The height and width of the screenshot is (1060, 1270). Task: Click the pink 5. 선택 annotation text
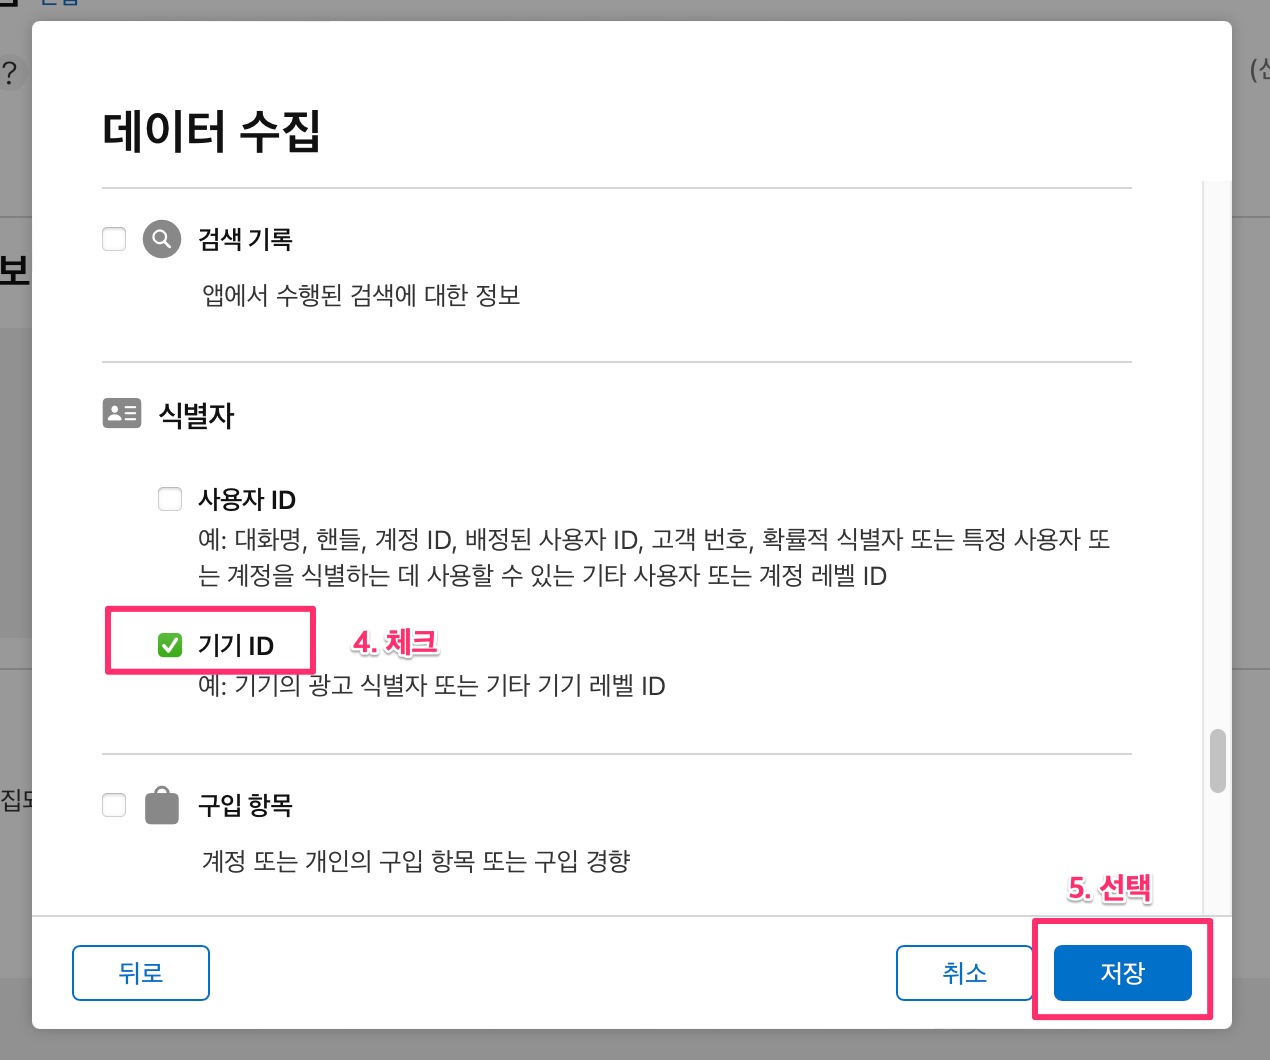pyautogui.click(x=1110, y=888)
